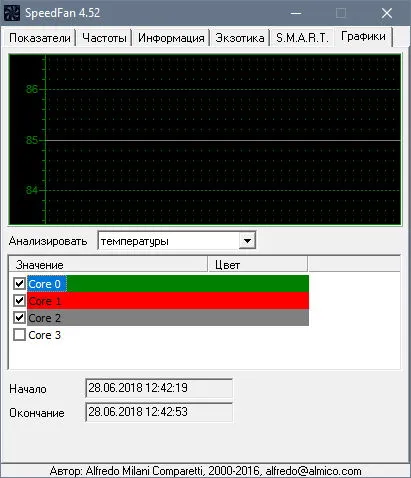411x478 pixels.
Task: Click the SpeedFan fan icon in title bar
Action: tap(12, 13)
